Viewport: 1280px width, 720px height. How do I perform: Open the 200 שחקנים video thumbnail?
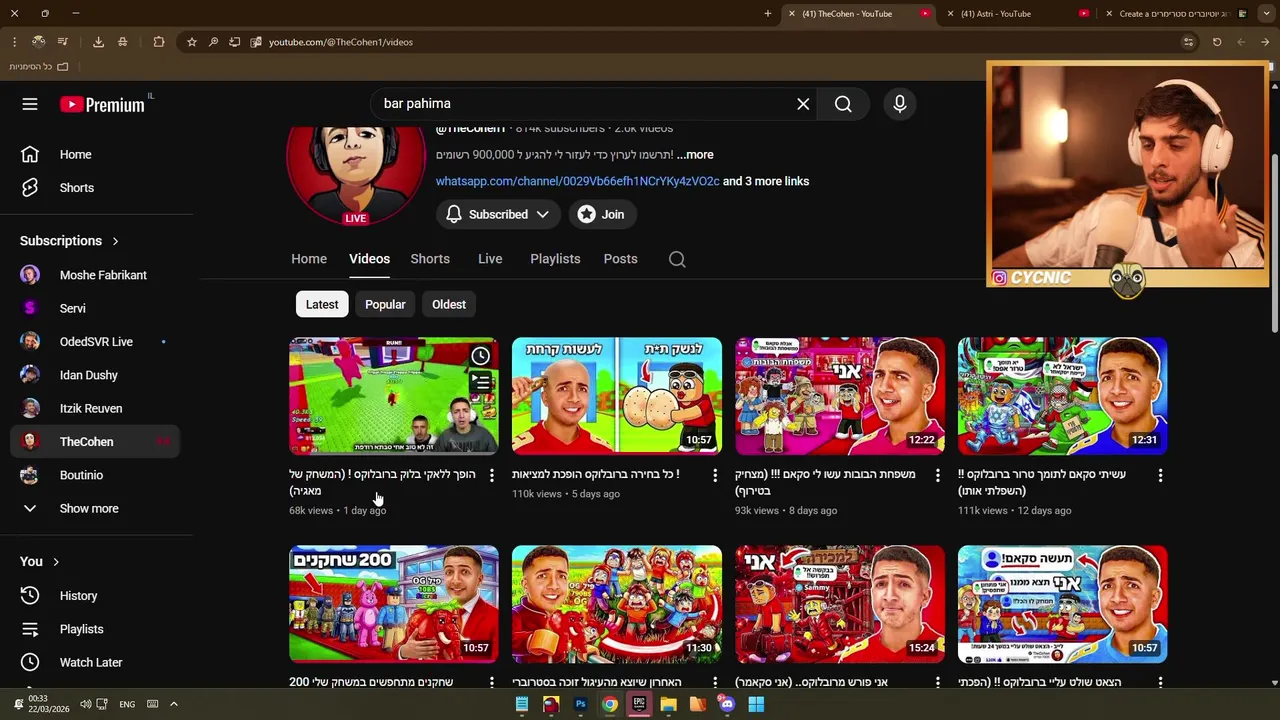click(393, 604)
